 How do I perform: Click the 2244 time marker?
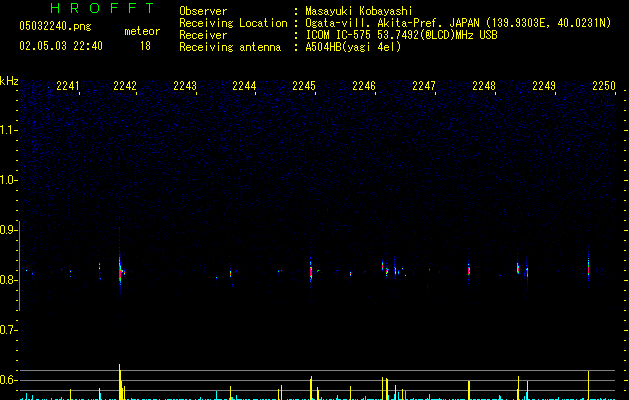coord(244,86)
